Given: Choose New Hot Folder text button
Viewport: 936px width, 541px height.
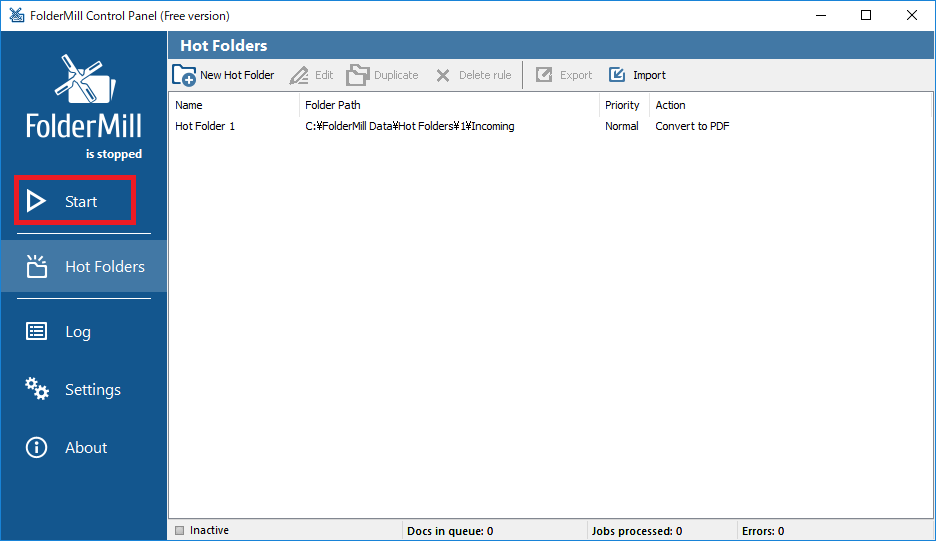Looking at the screenshot, I should tap(237, 75).
